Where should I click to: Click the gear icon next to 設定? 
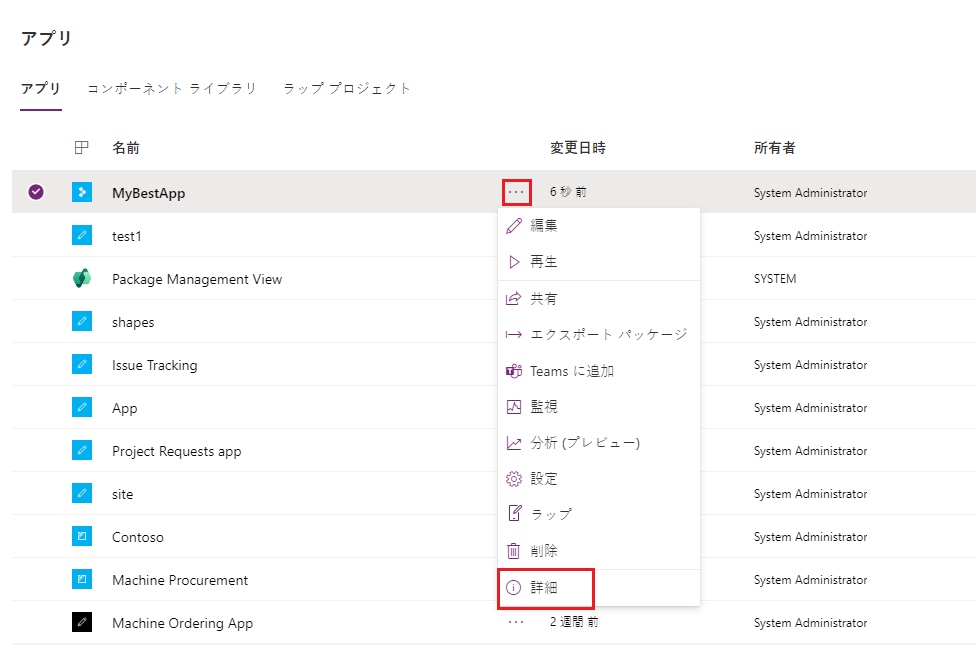tap(514, 479)
